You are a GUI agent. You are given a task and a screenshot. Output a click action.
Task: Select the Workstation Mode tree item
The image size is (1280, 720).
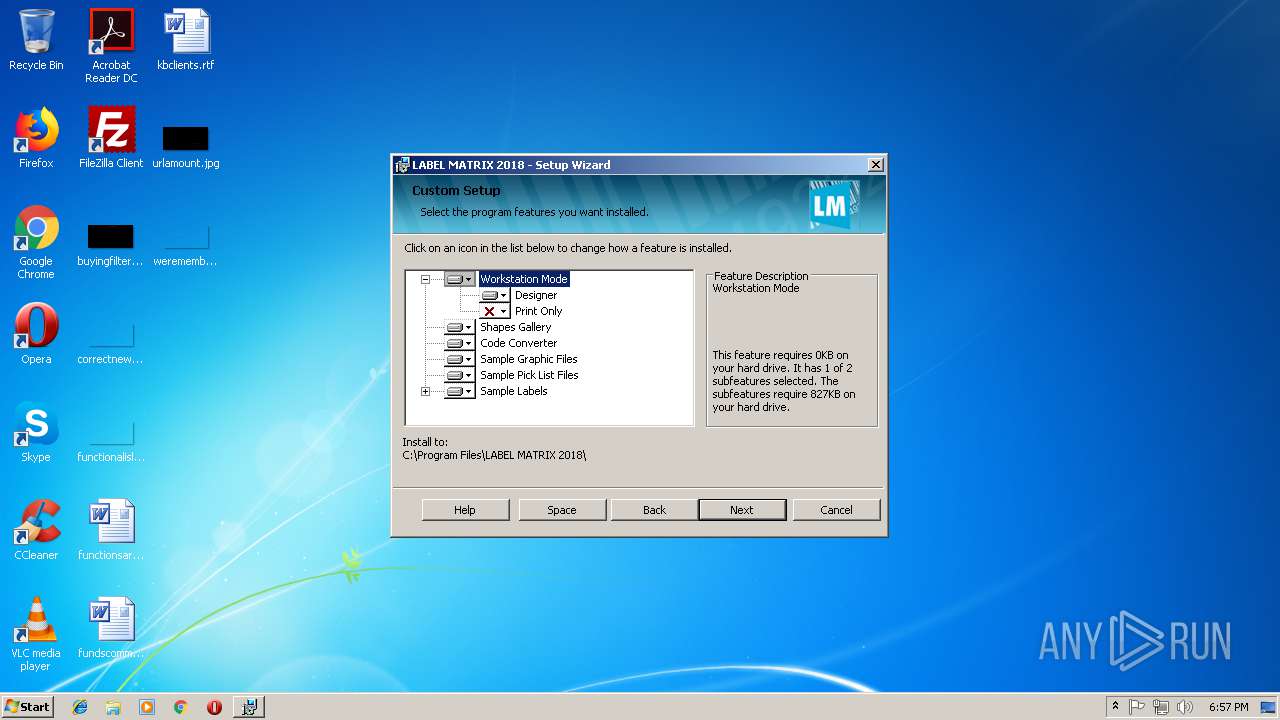(x=523, y=279)
